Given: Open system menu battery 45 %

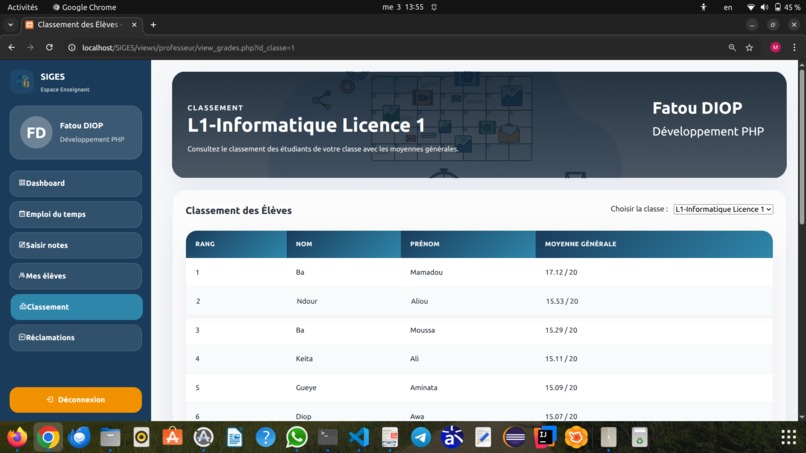Looking at the screenshot, I should 774,7.
